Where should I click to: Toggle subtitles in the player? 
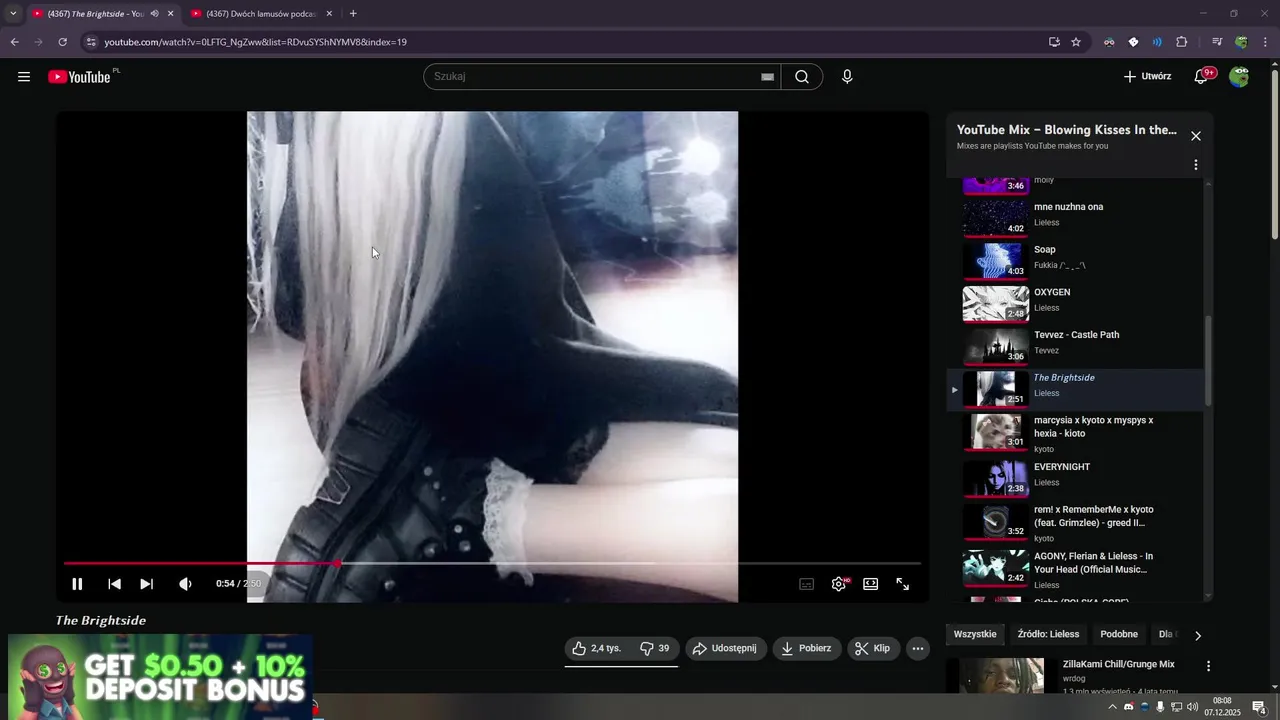pos(806,584)
